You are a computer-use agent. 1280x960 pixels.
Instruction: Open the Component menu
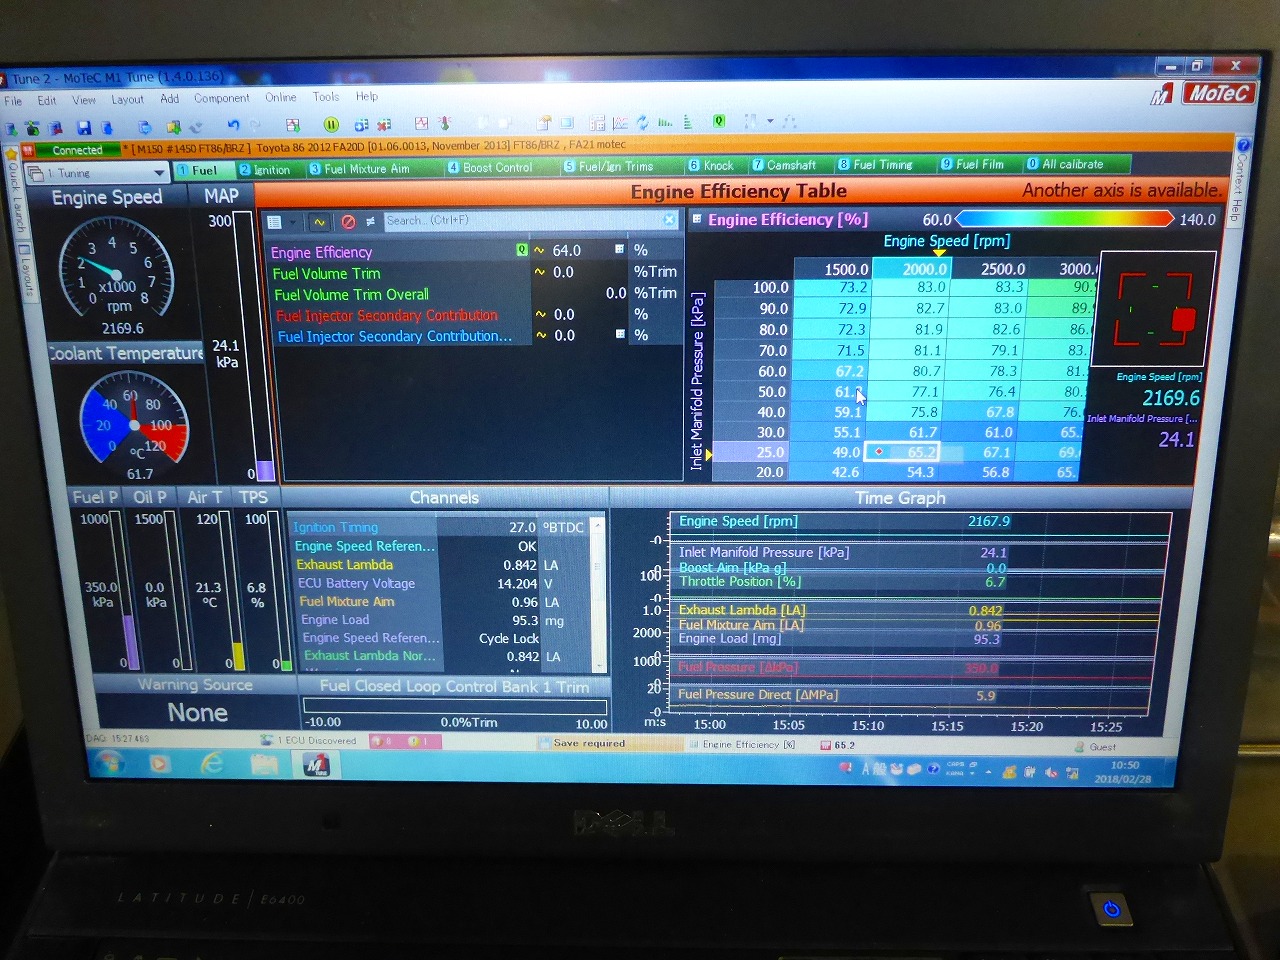(x=222, y=98)
